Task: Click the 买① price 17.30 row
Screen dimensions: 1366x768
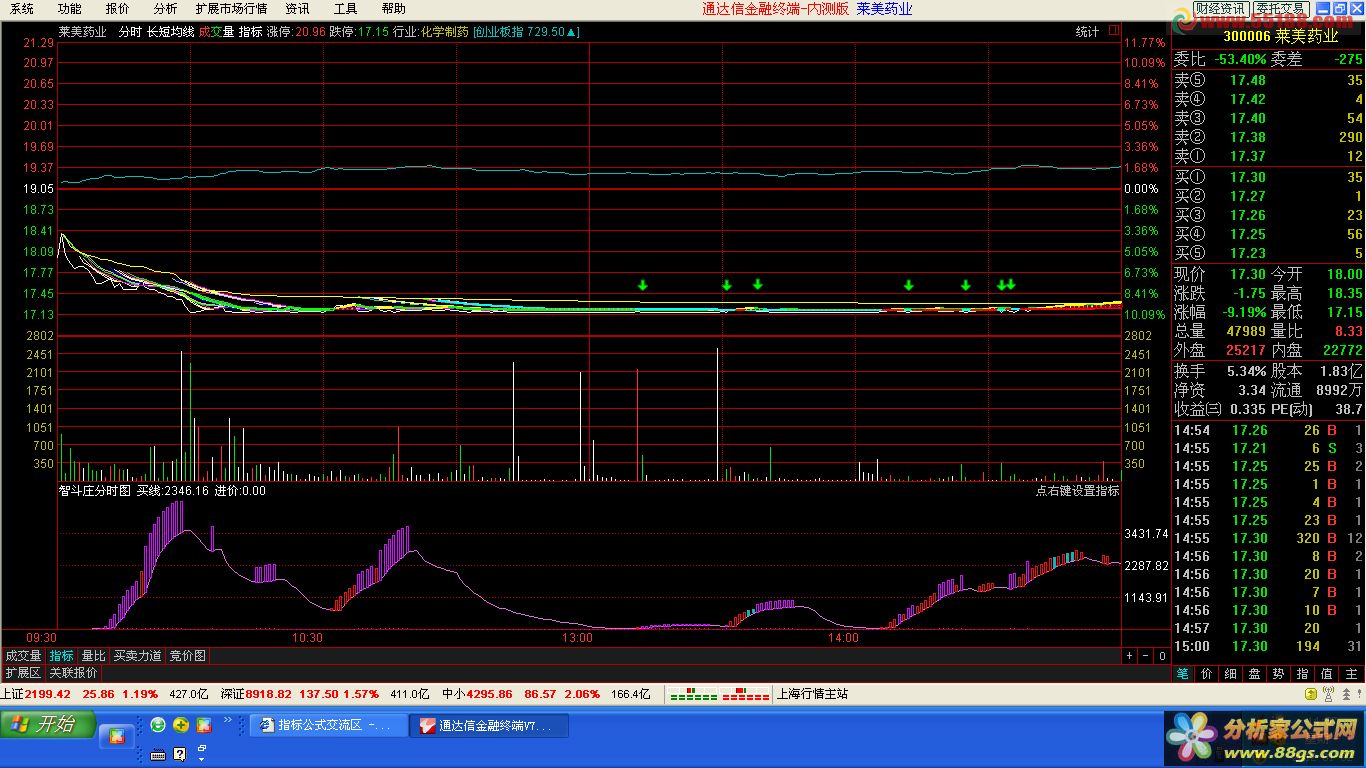Action: (1268, 177)
